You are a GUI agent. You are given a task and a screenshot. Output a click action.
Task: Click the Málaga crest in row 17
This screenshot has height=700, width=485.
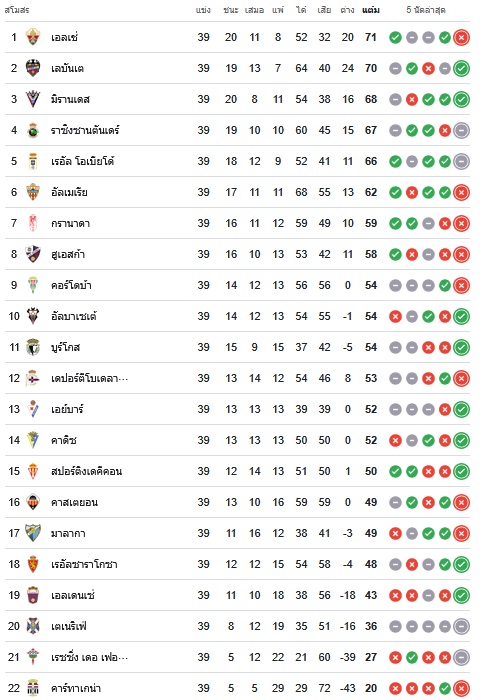tap(33, 533)
